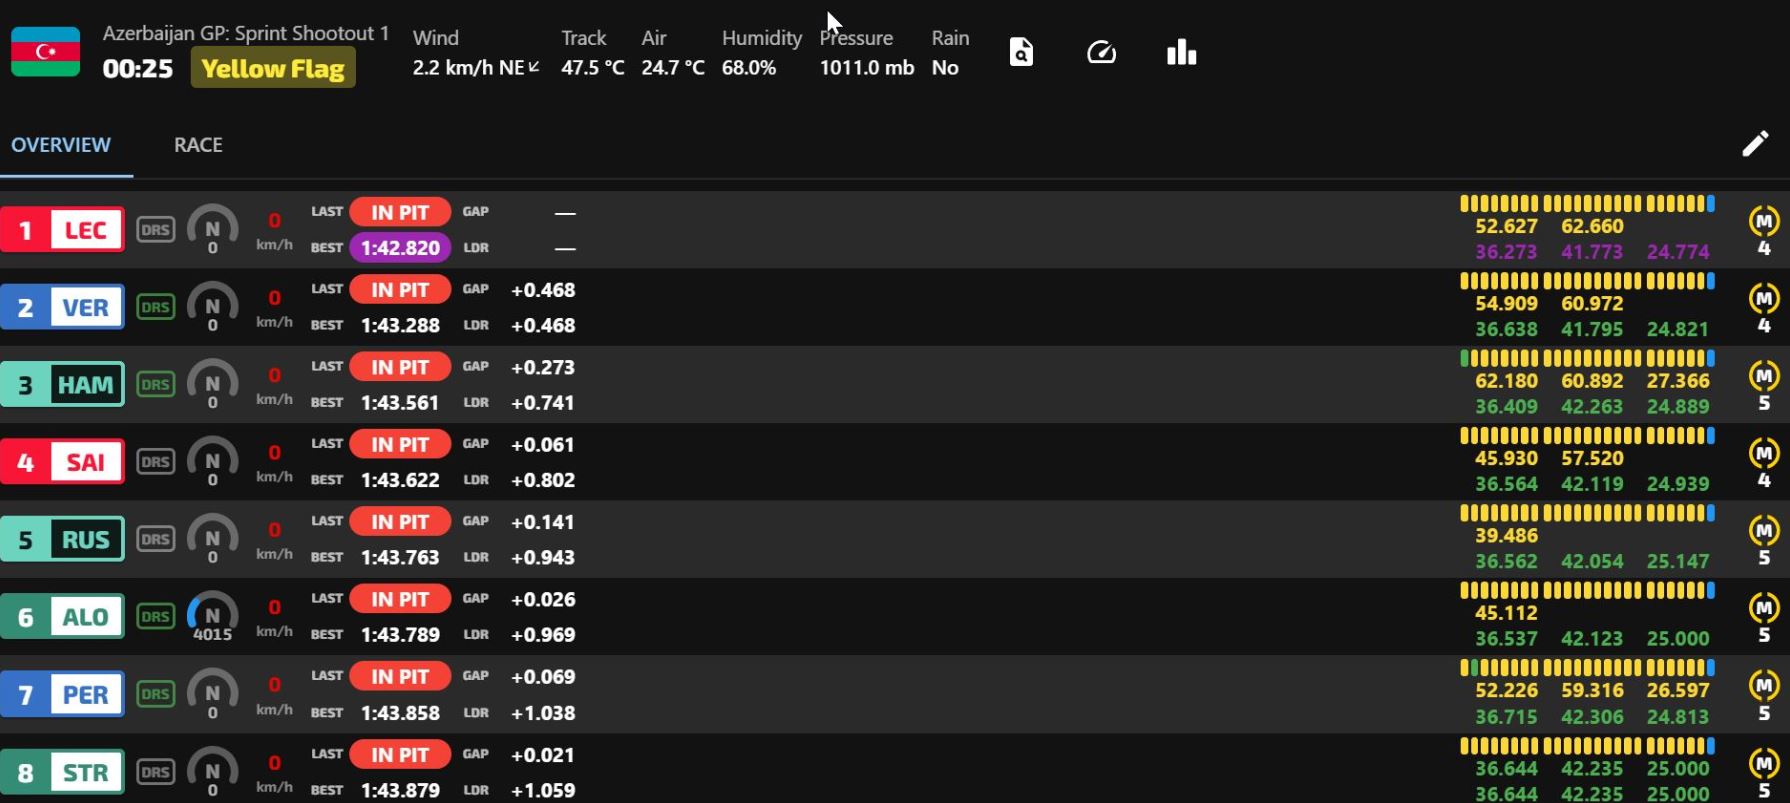
Task: Click VER's IN PIT status badge
Action: [400, 290]
